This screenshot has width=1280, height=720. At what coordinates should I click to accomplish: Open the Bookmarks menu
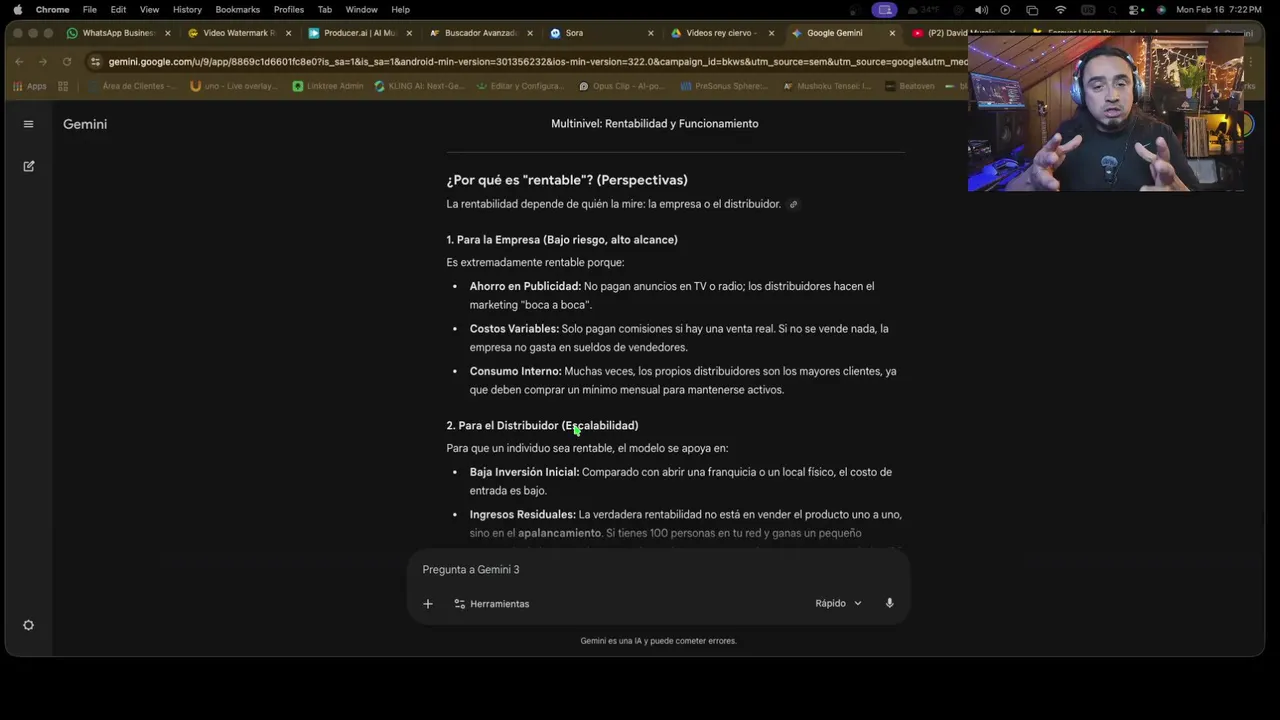238,9
